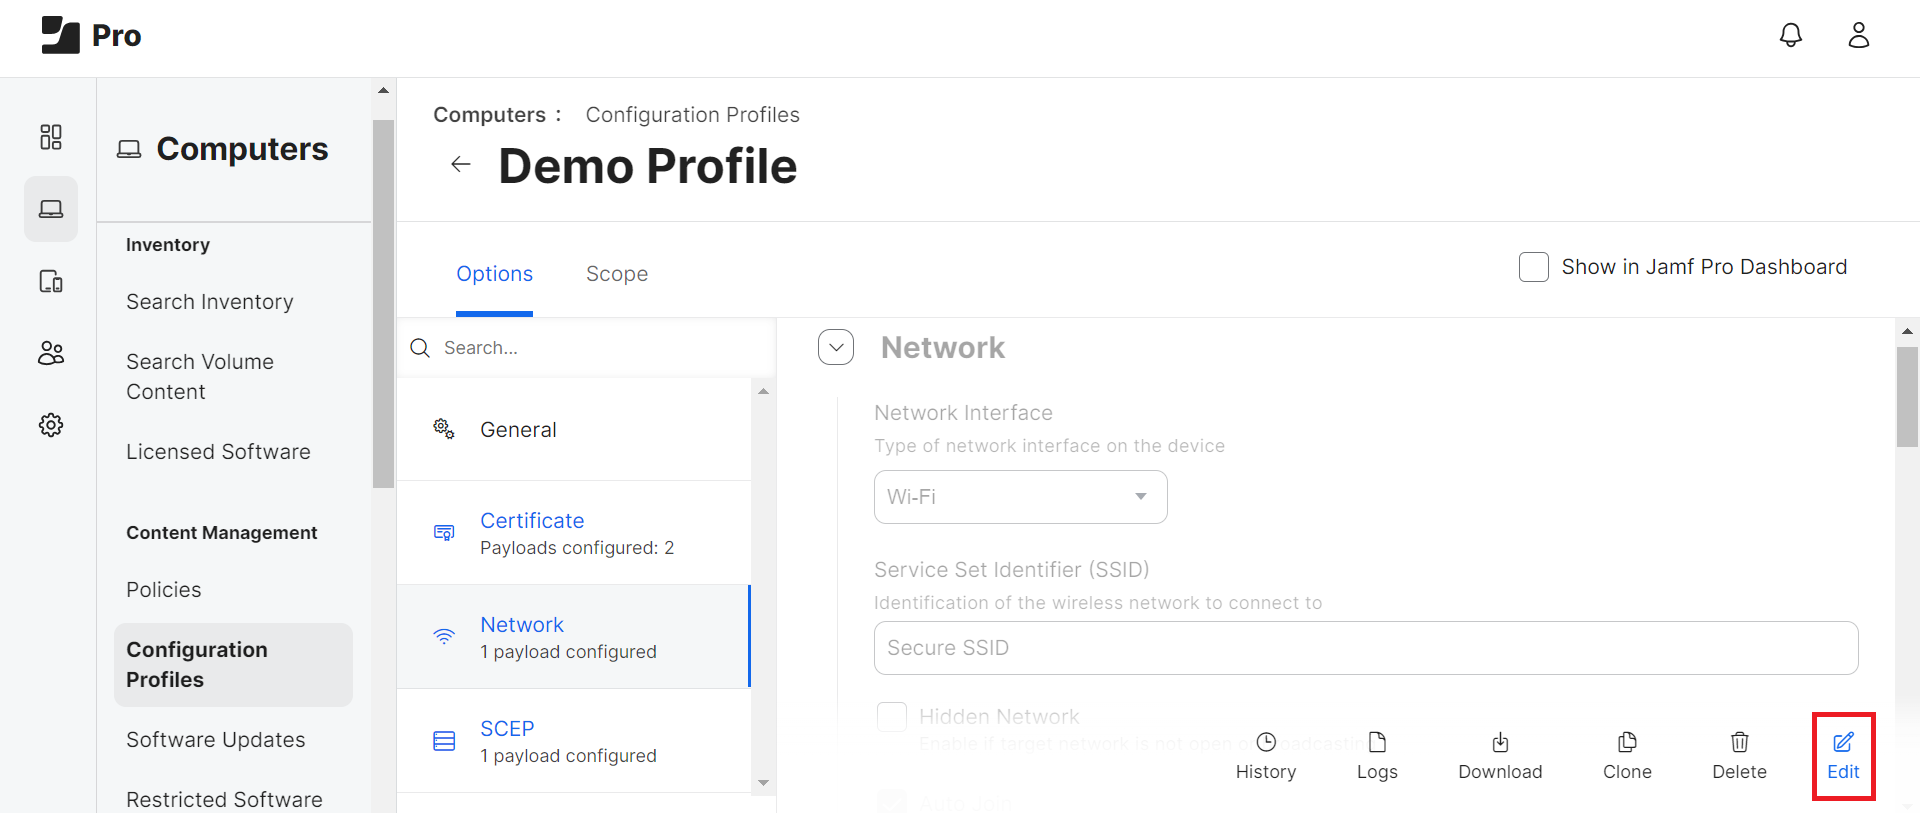1920x813 pixels.
Task: Click Configuration Profiles in the breadcrumb
Action: coord(692,115)
